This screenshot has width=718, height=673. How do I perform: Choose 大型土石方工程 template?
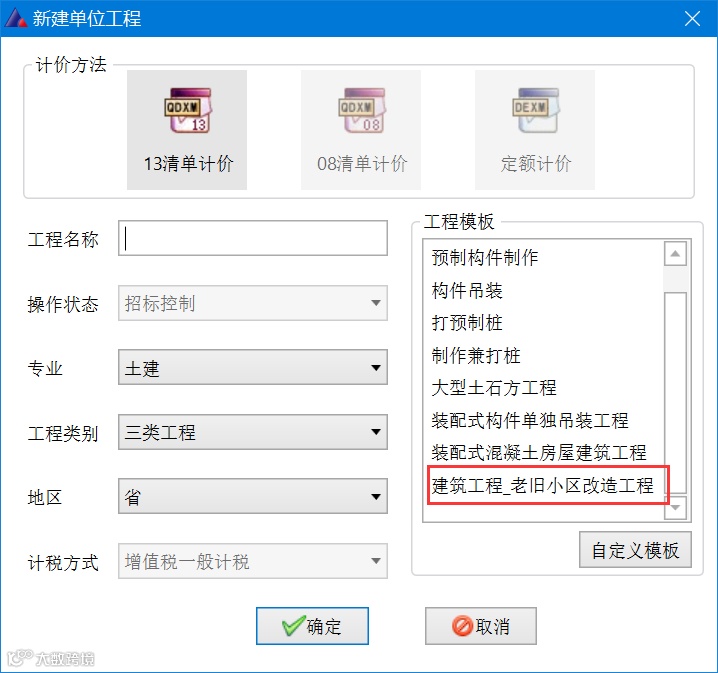tap(494, 388)
